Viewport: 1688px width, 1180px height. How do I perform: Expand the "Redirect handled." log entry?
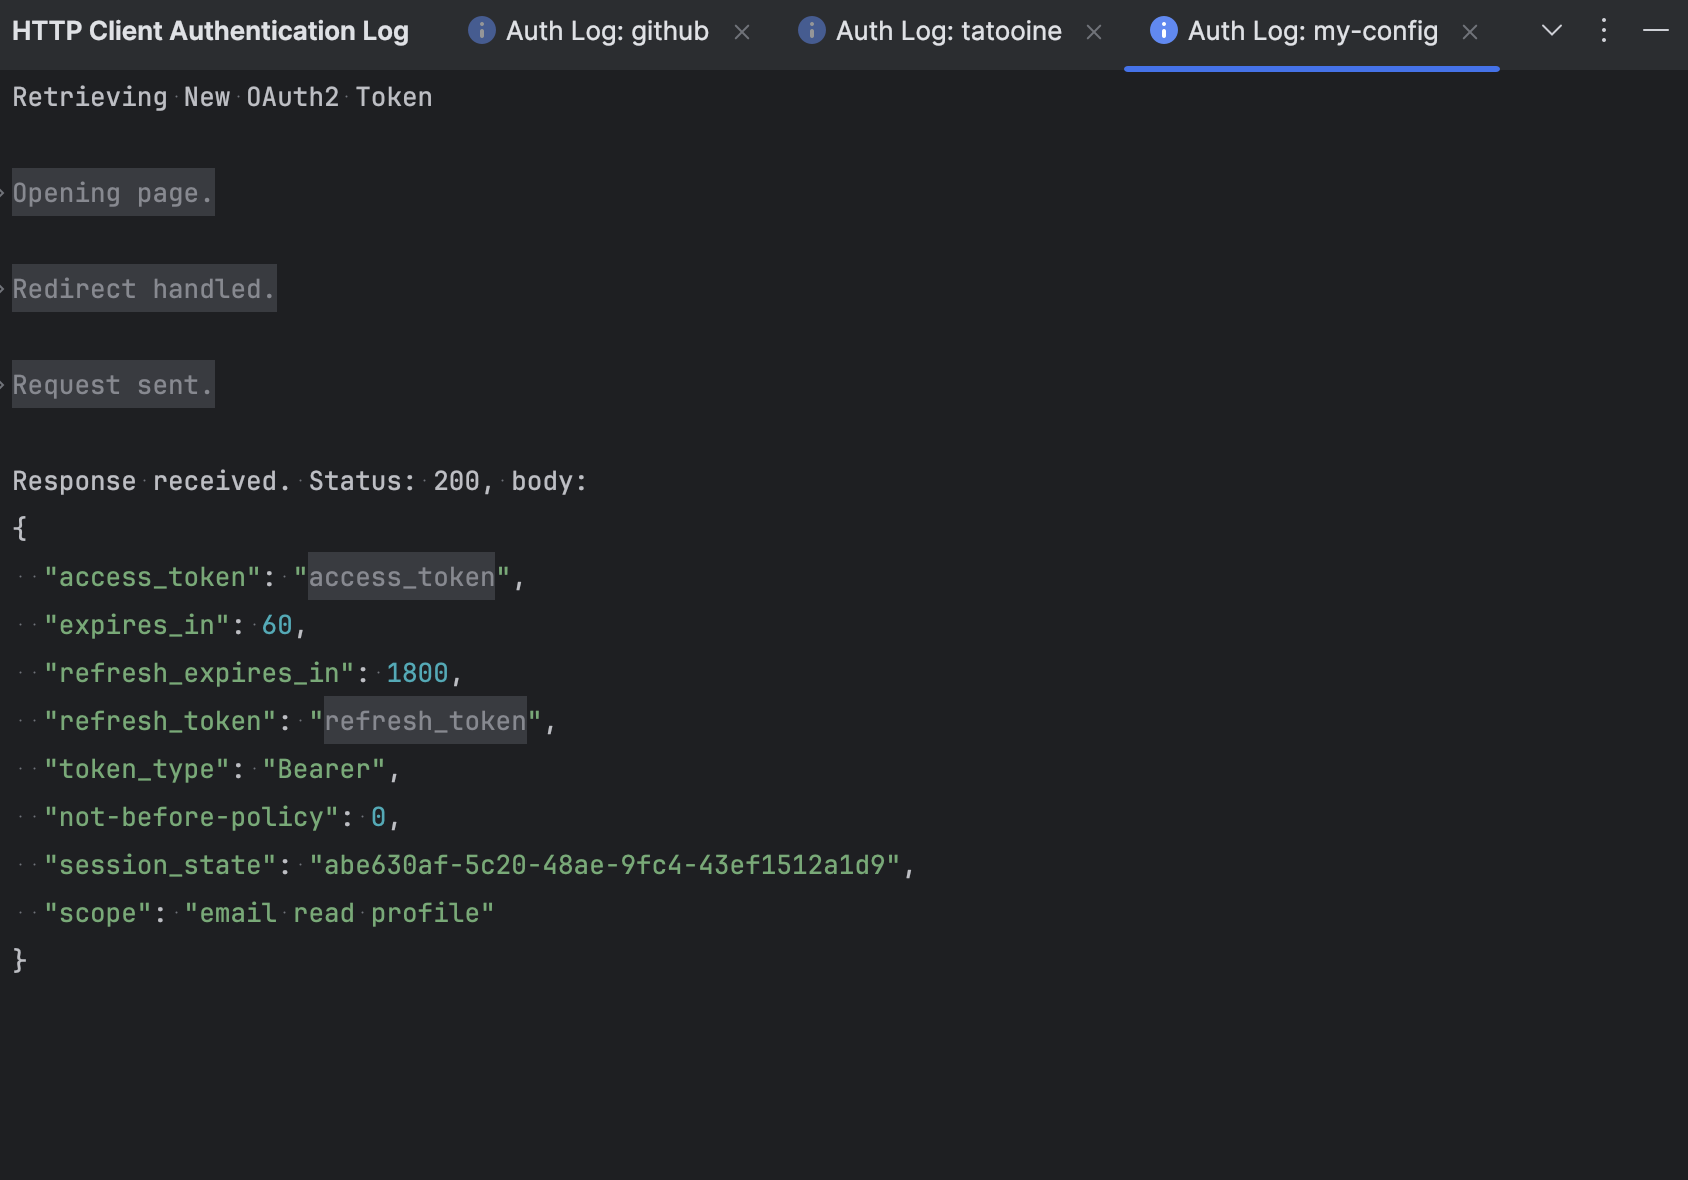(x=5, y=288)
